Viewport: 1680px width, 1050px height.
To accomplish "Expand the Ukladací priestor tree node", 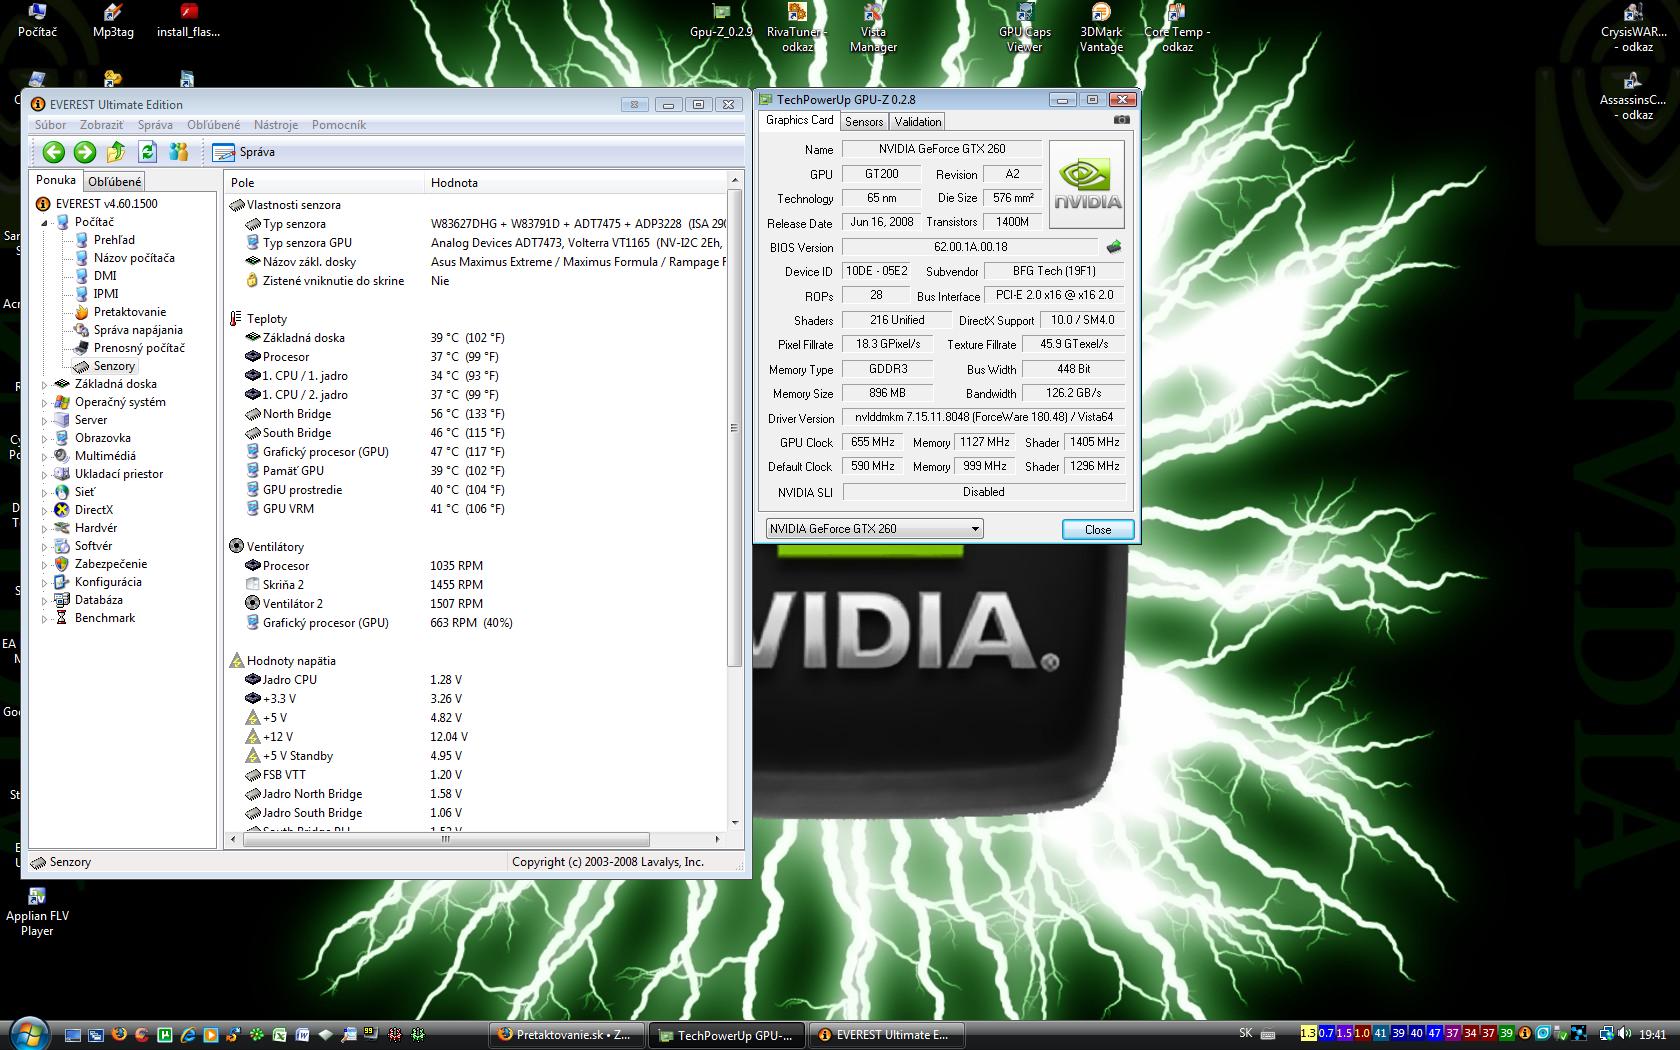I will point(45,474).
